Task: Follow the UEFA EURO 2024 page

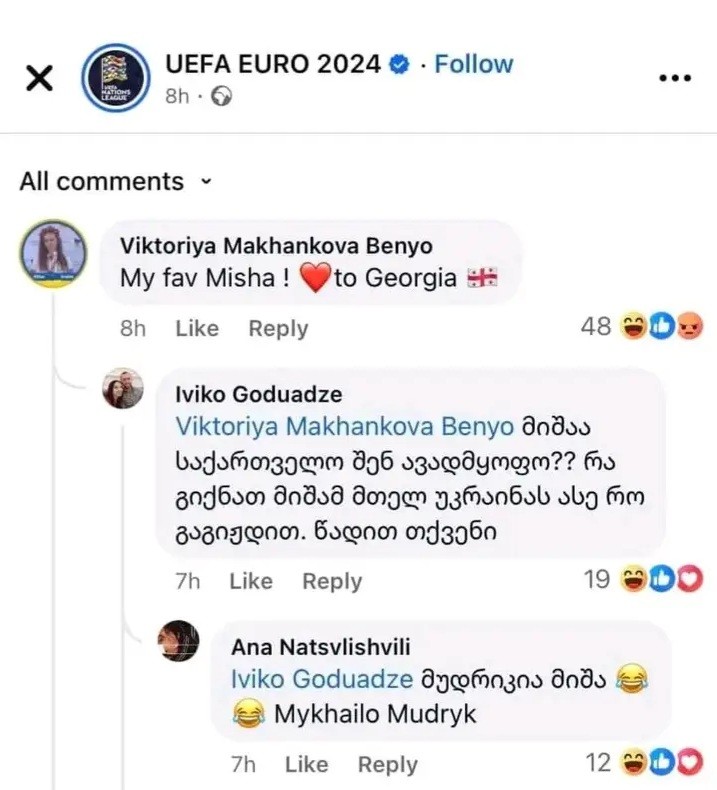Action: (474, 64)
